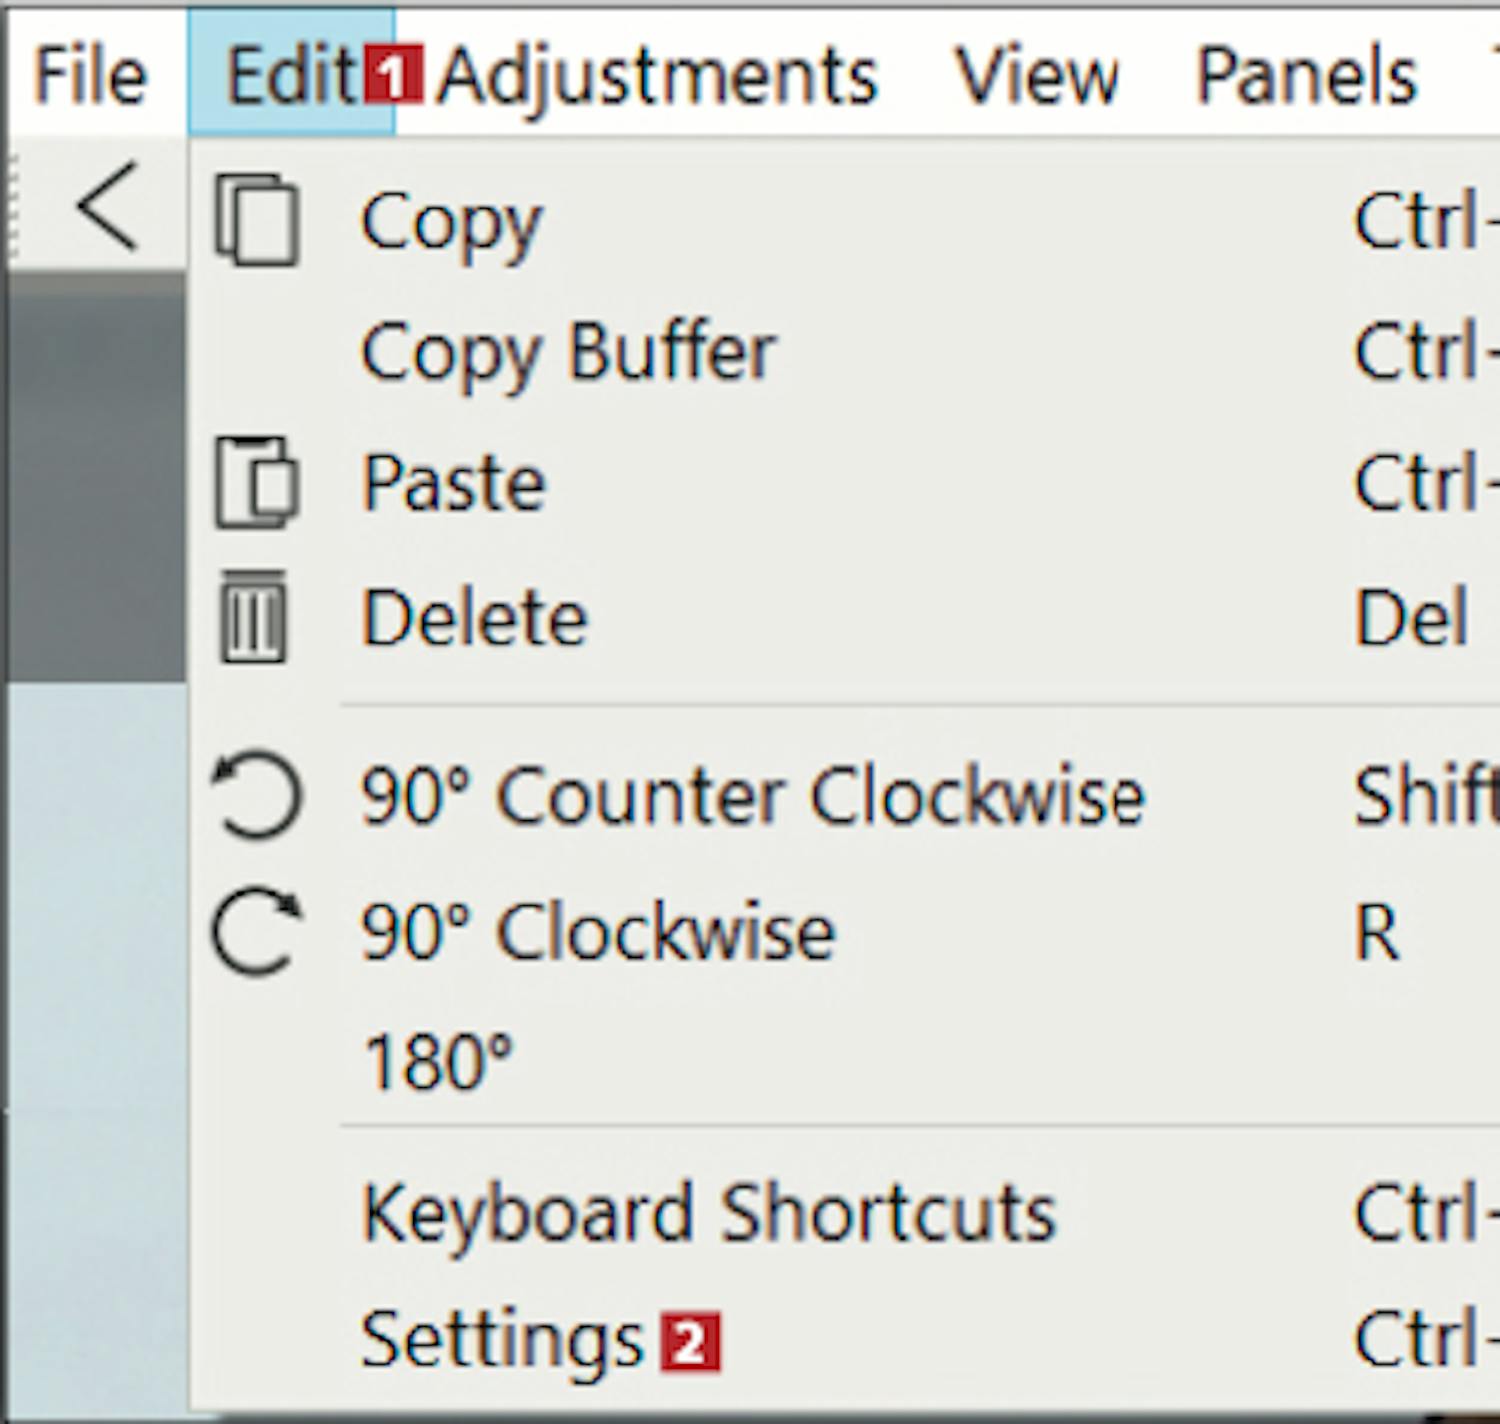Click the clockwise rotation arrow icon

256,931
